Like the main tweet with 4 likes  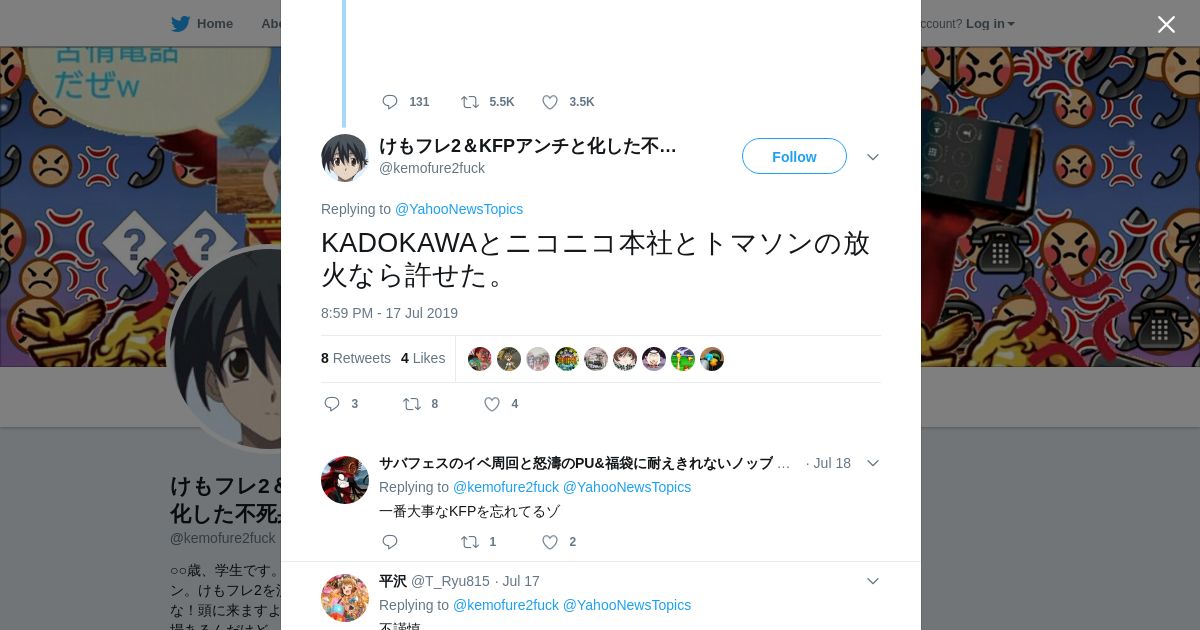(x=492, y=404)
